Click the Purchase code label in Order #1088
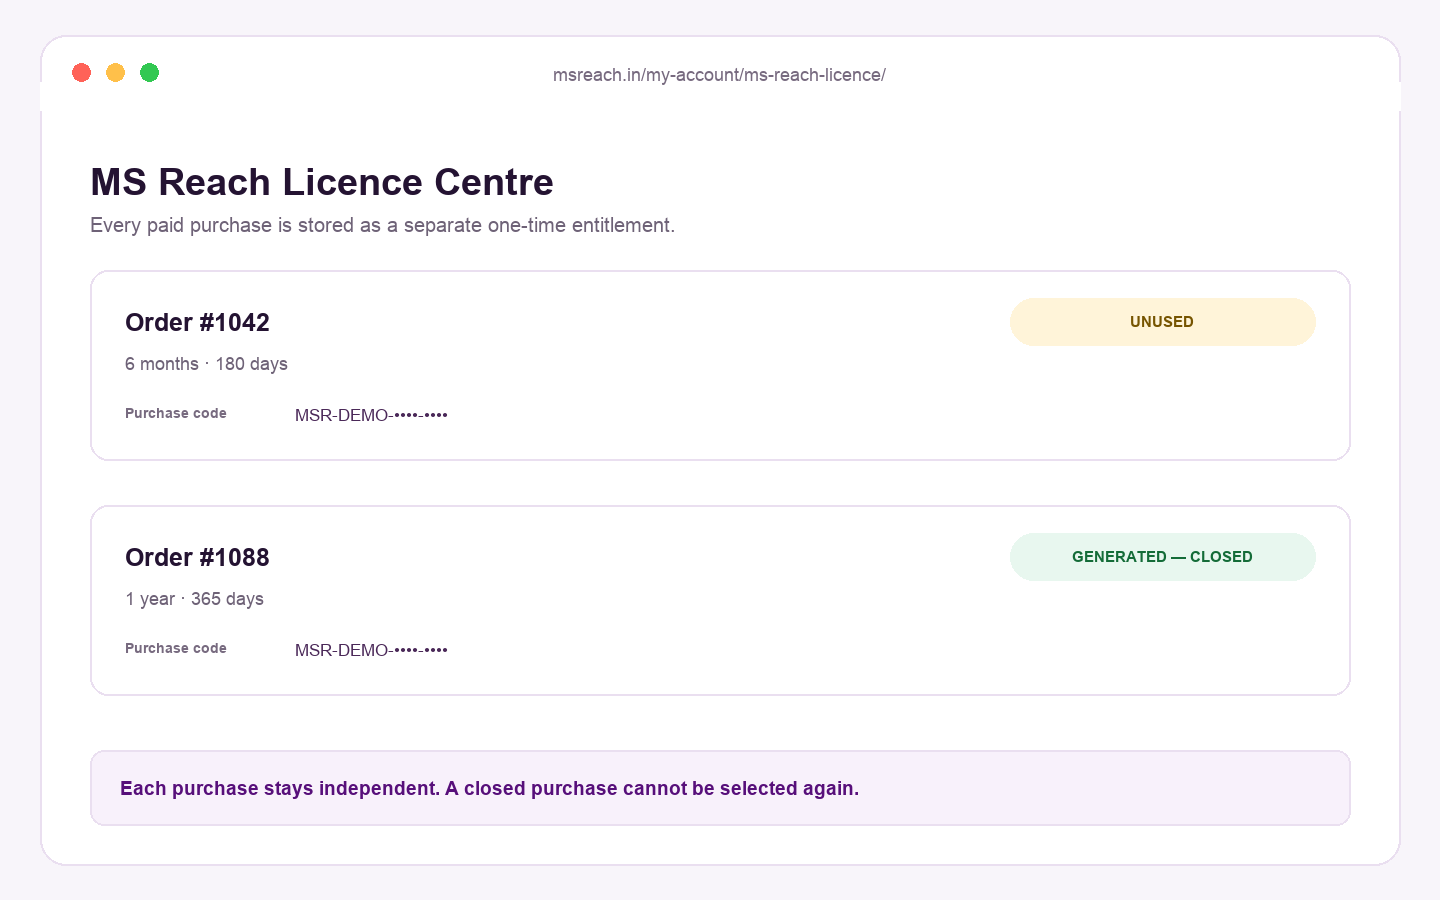Image resolution: width=1440 pixels, height=900 pixels. pyautogui.click(x=176, y=648)
